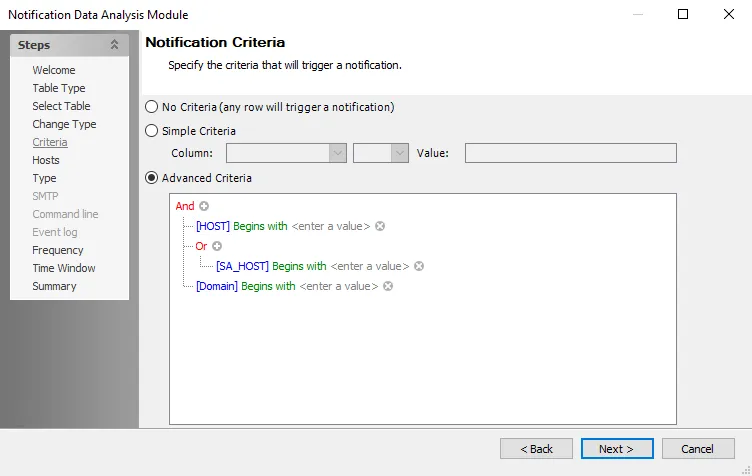Click the Steps panel header
Screen dimensions: 752x476
70,45
